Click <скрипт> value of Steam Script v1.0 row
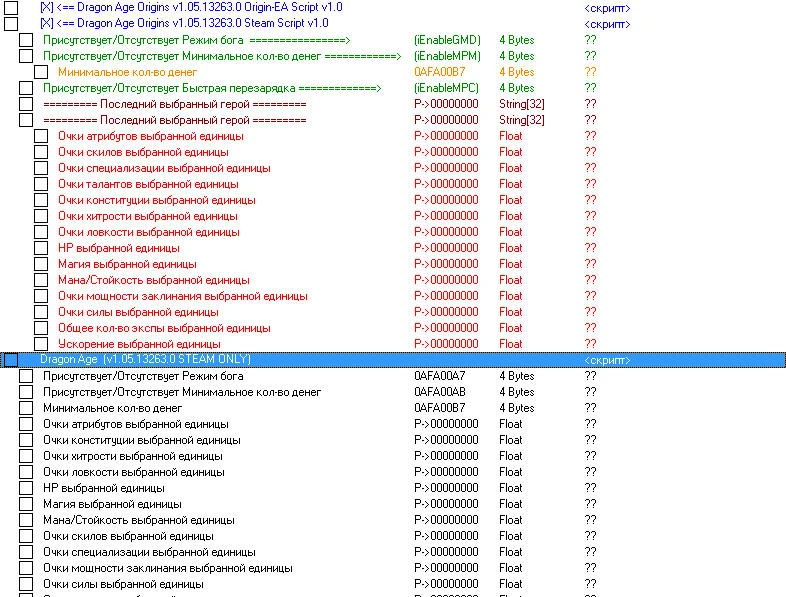The width and height of the screenshot is (786, 597). [607, 24]
